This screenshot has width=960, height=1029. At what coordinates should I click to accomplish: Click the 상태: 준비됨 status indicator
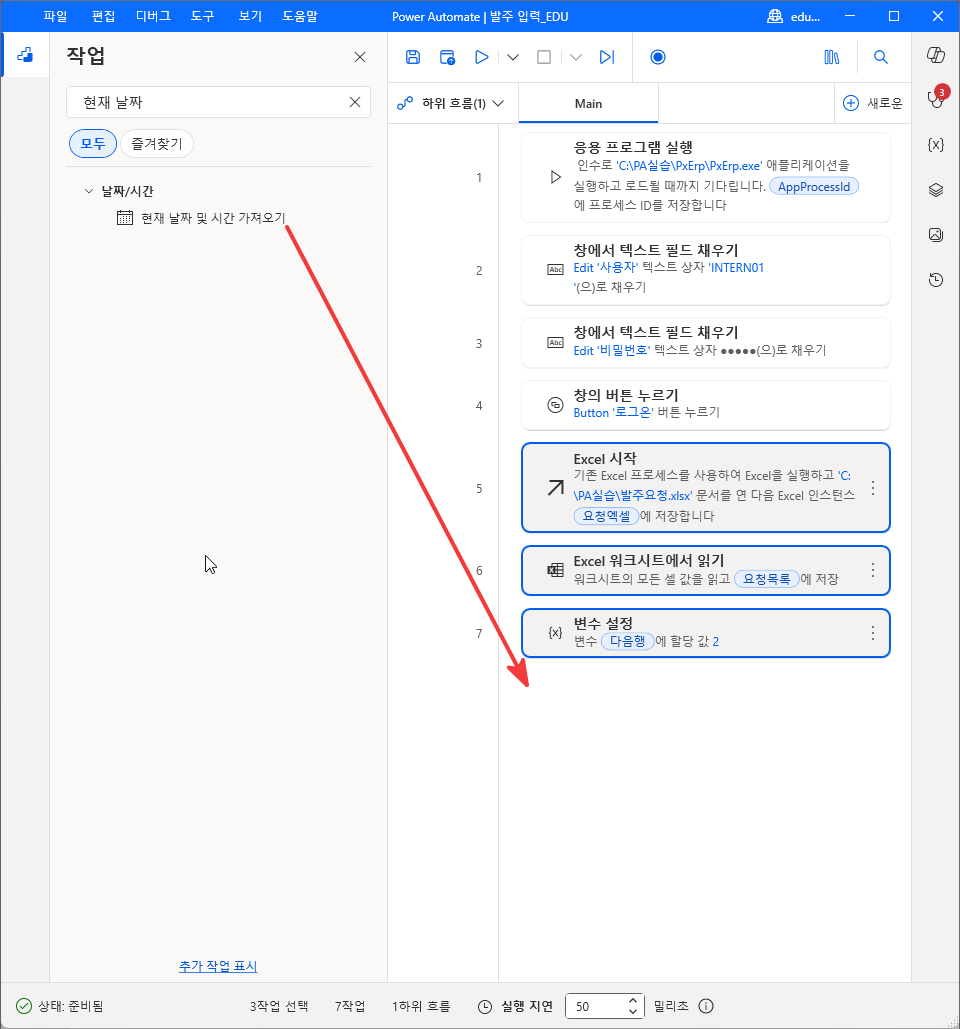coord(59,1006)
